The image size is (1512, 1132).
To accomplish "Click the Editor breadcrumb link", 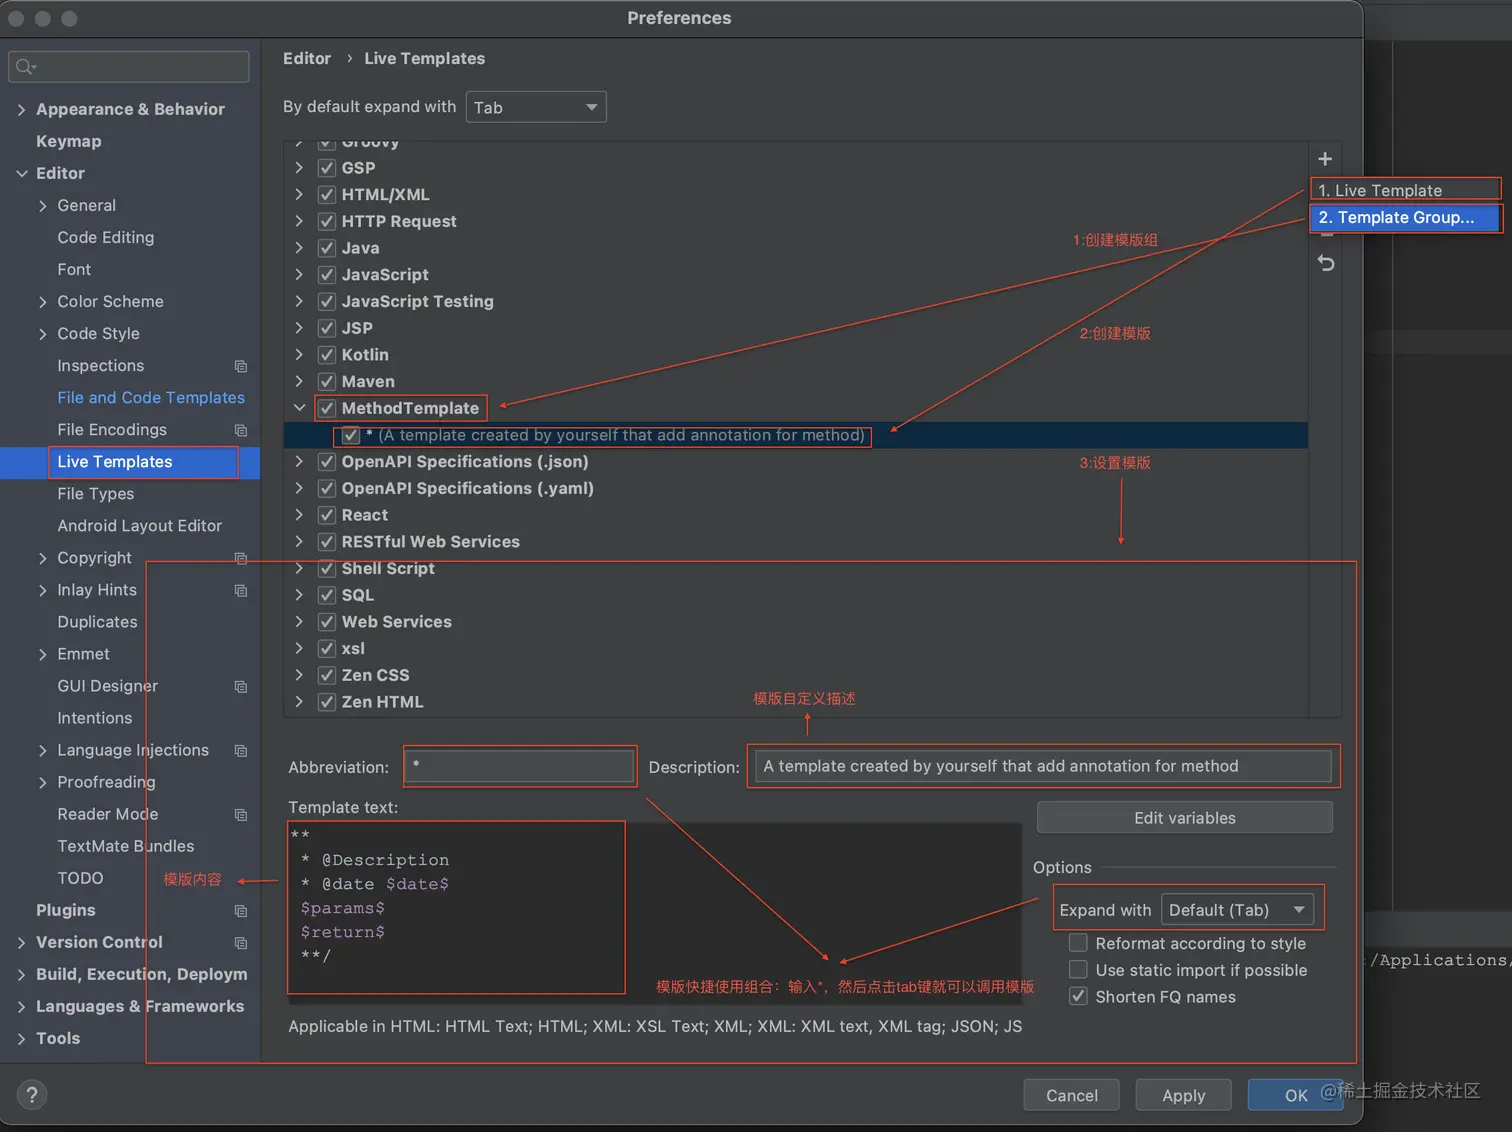I will click(x=307, y=59).
